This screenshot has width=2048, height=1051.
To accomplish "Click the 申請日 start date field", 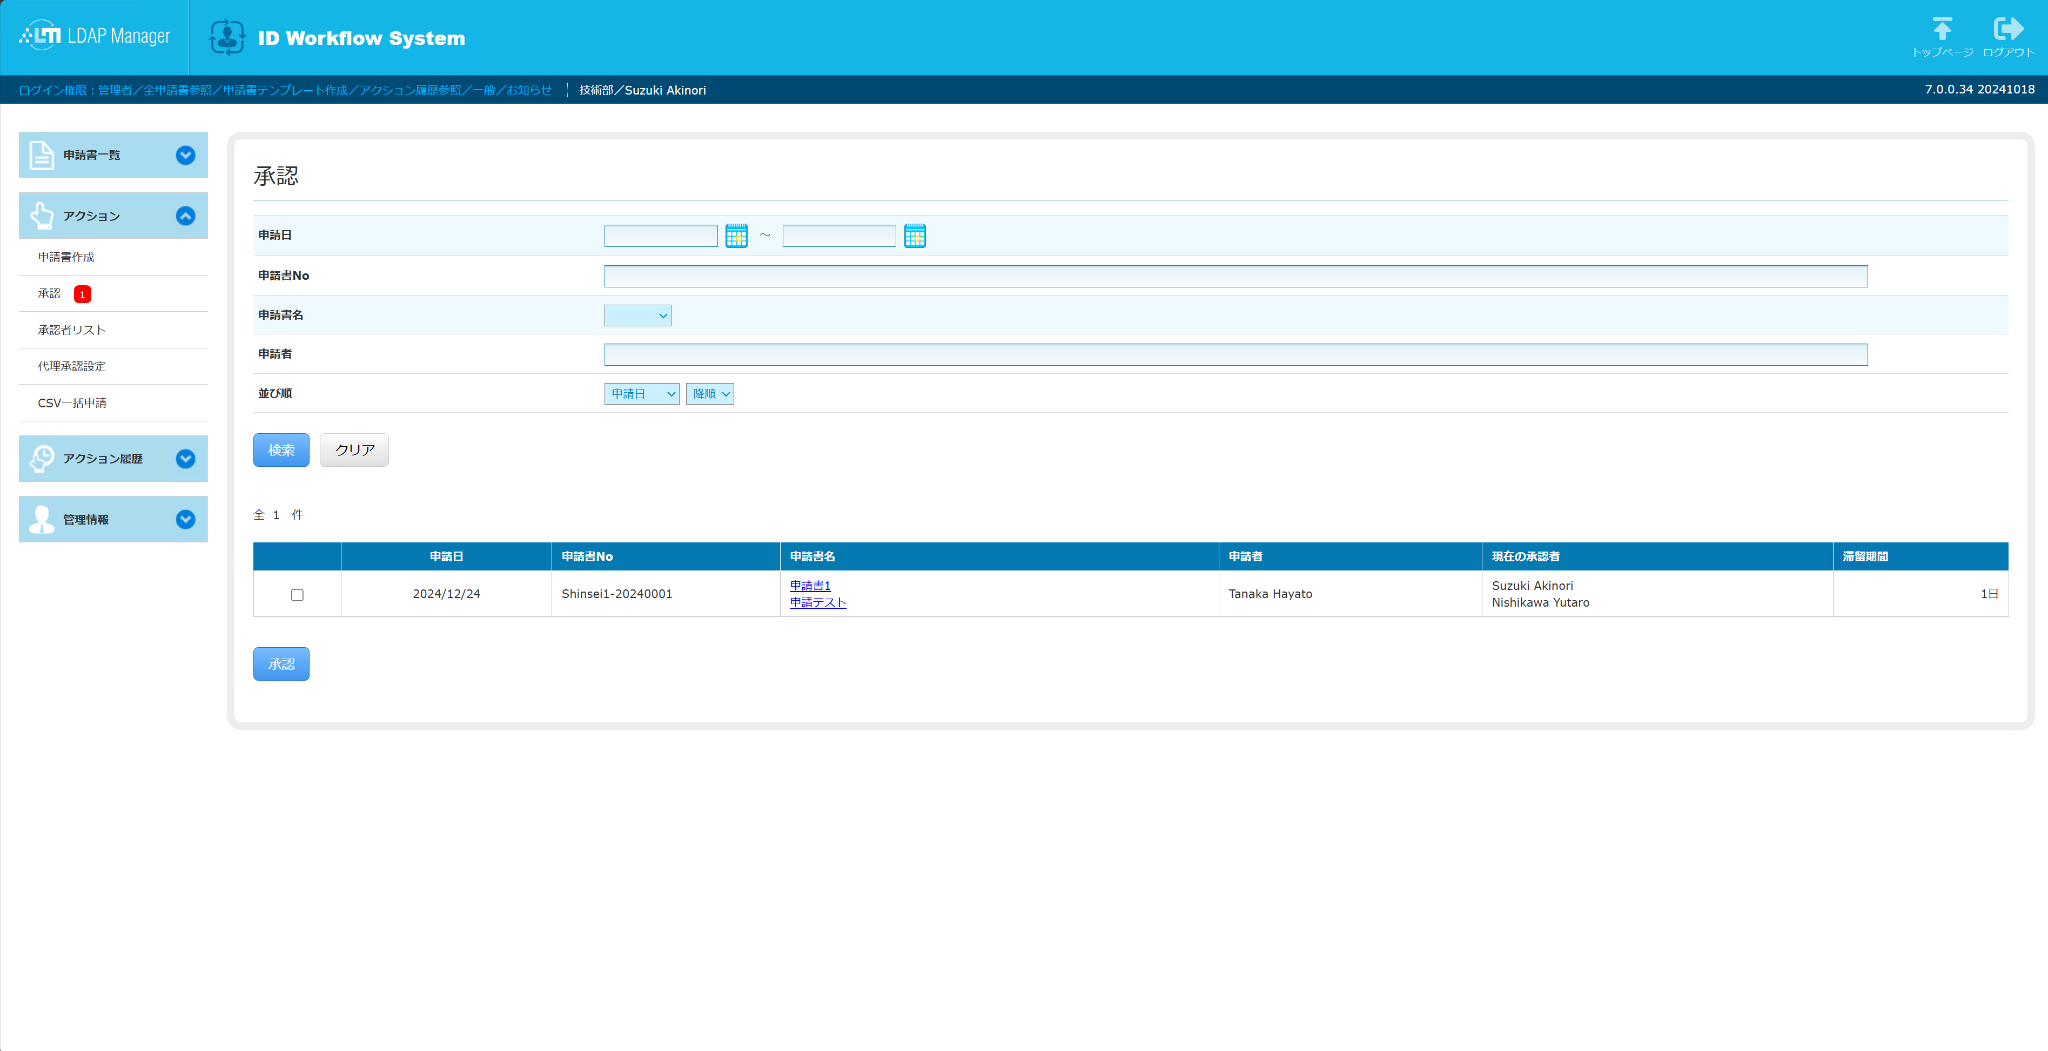I will point(661,236).
